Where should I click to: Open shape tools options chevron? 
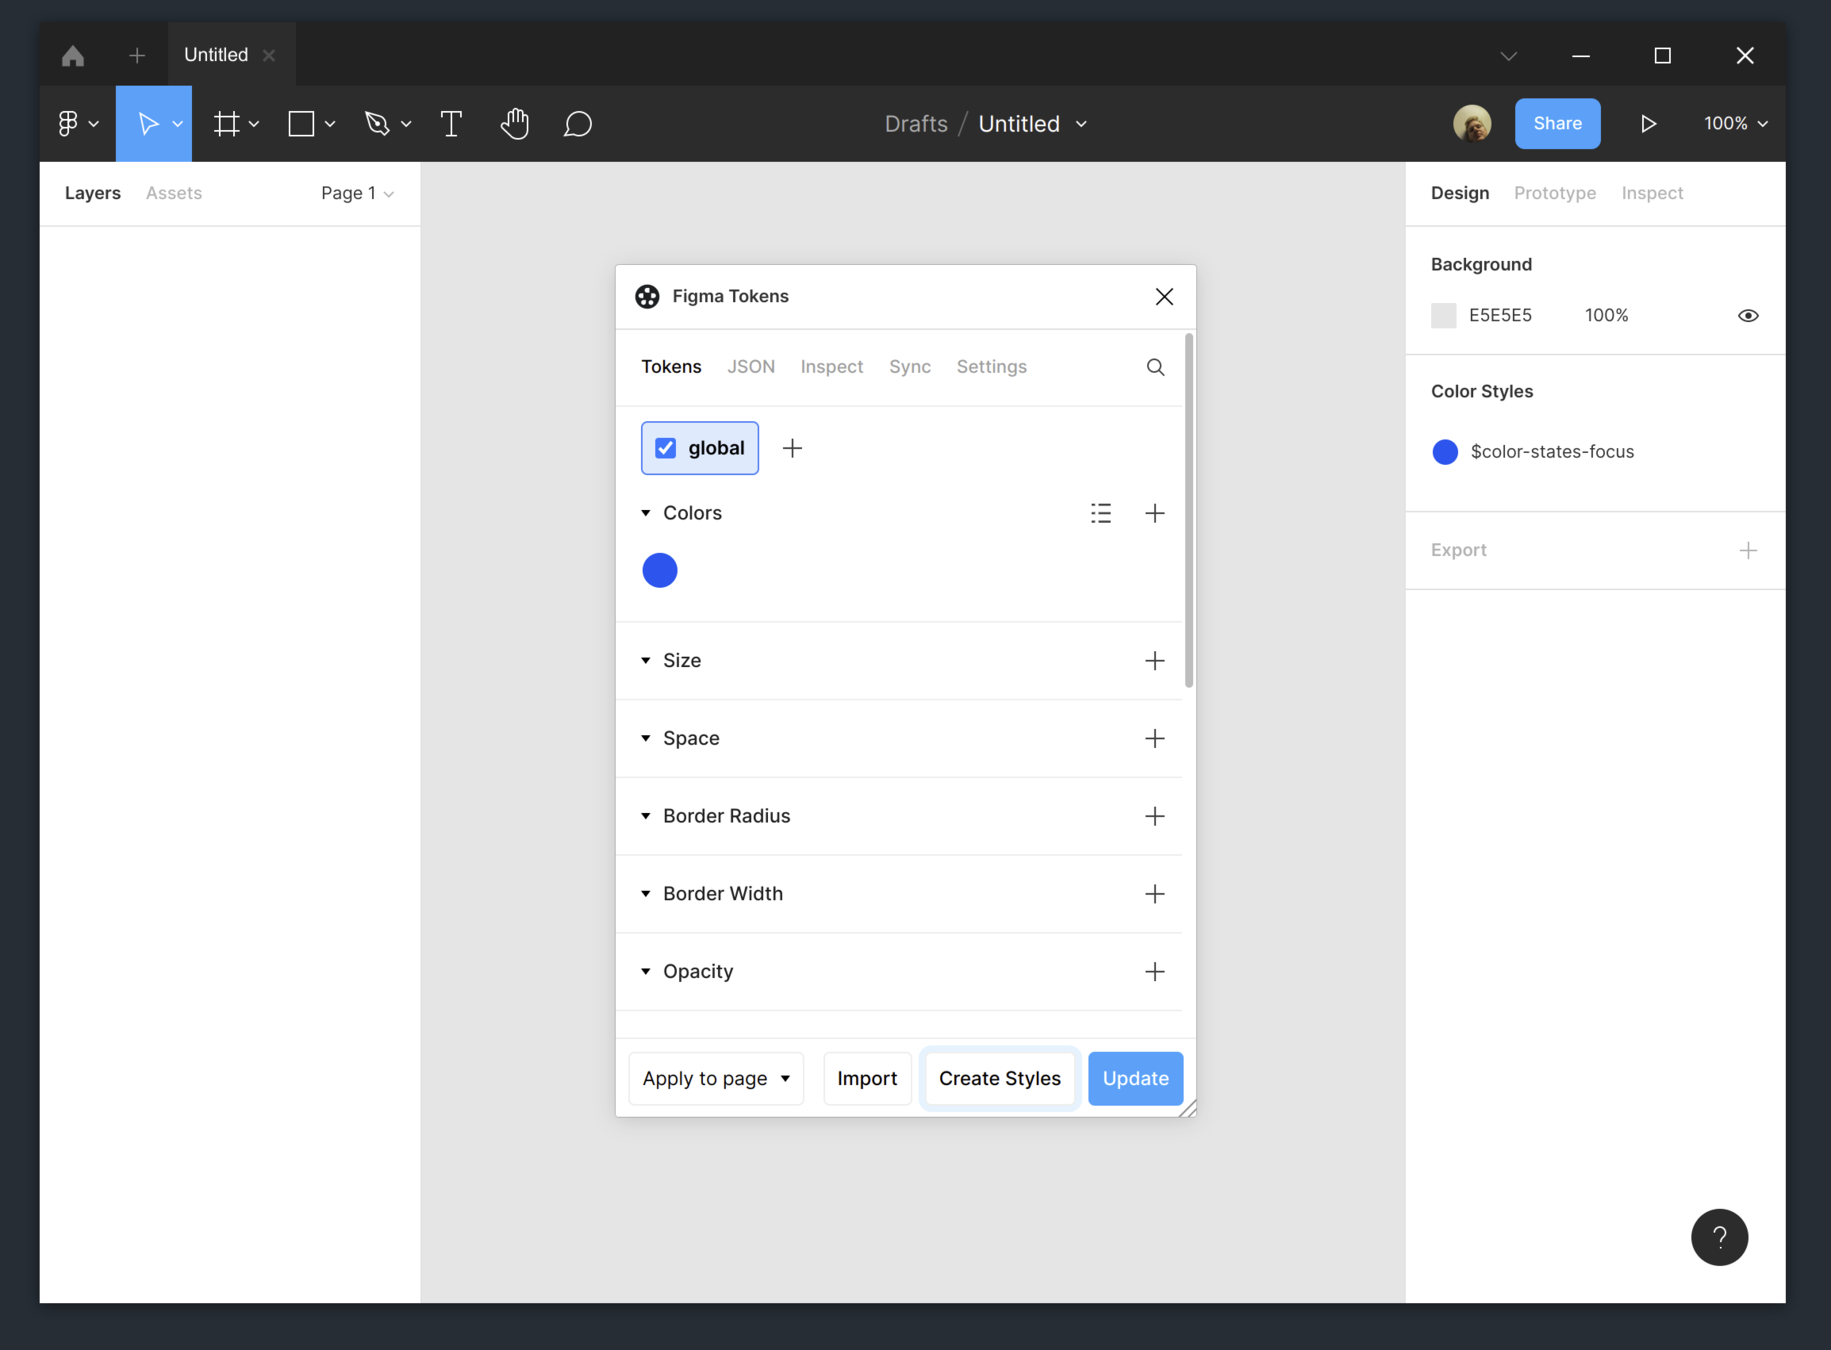(x=329, y=124)
